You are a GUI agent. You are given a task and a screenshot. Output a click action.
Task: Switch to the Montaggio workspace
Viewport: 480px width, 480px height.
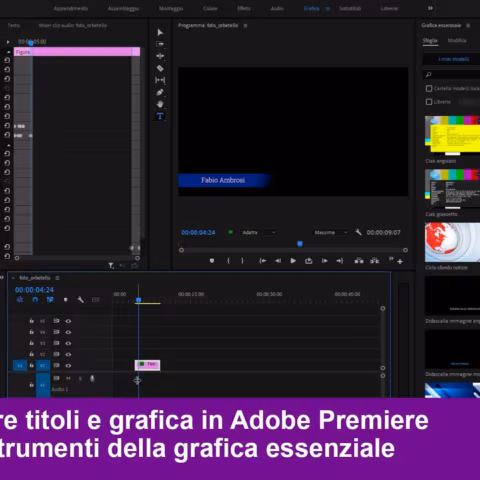[171, 8]
